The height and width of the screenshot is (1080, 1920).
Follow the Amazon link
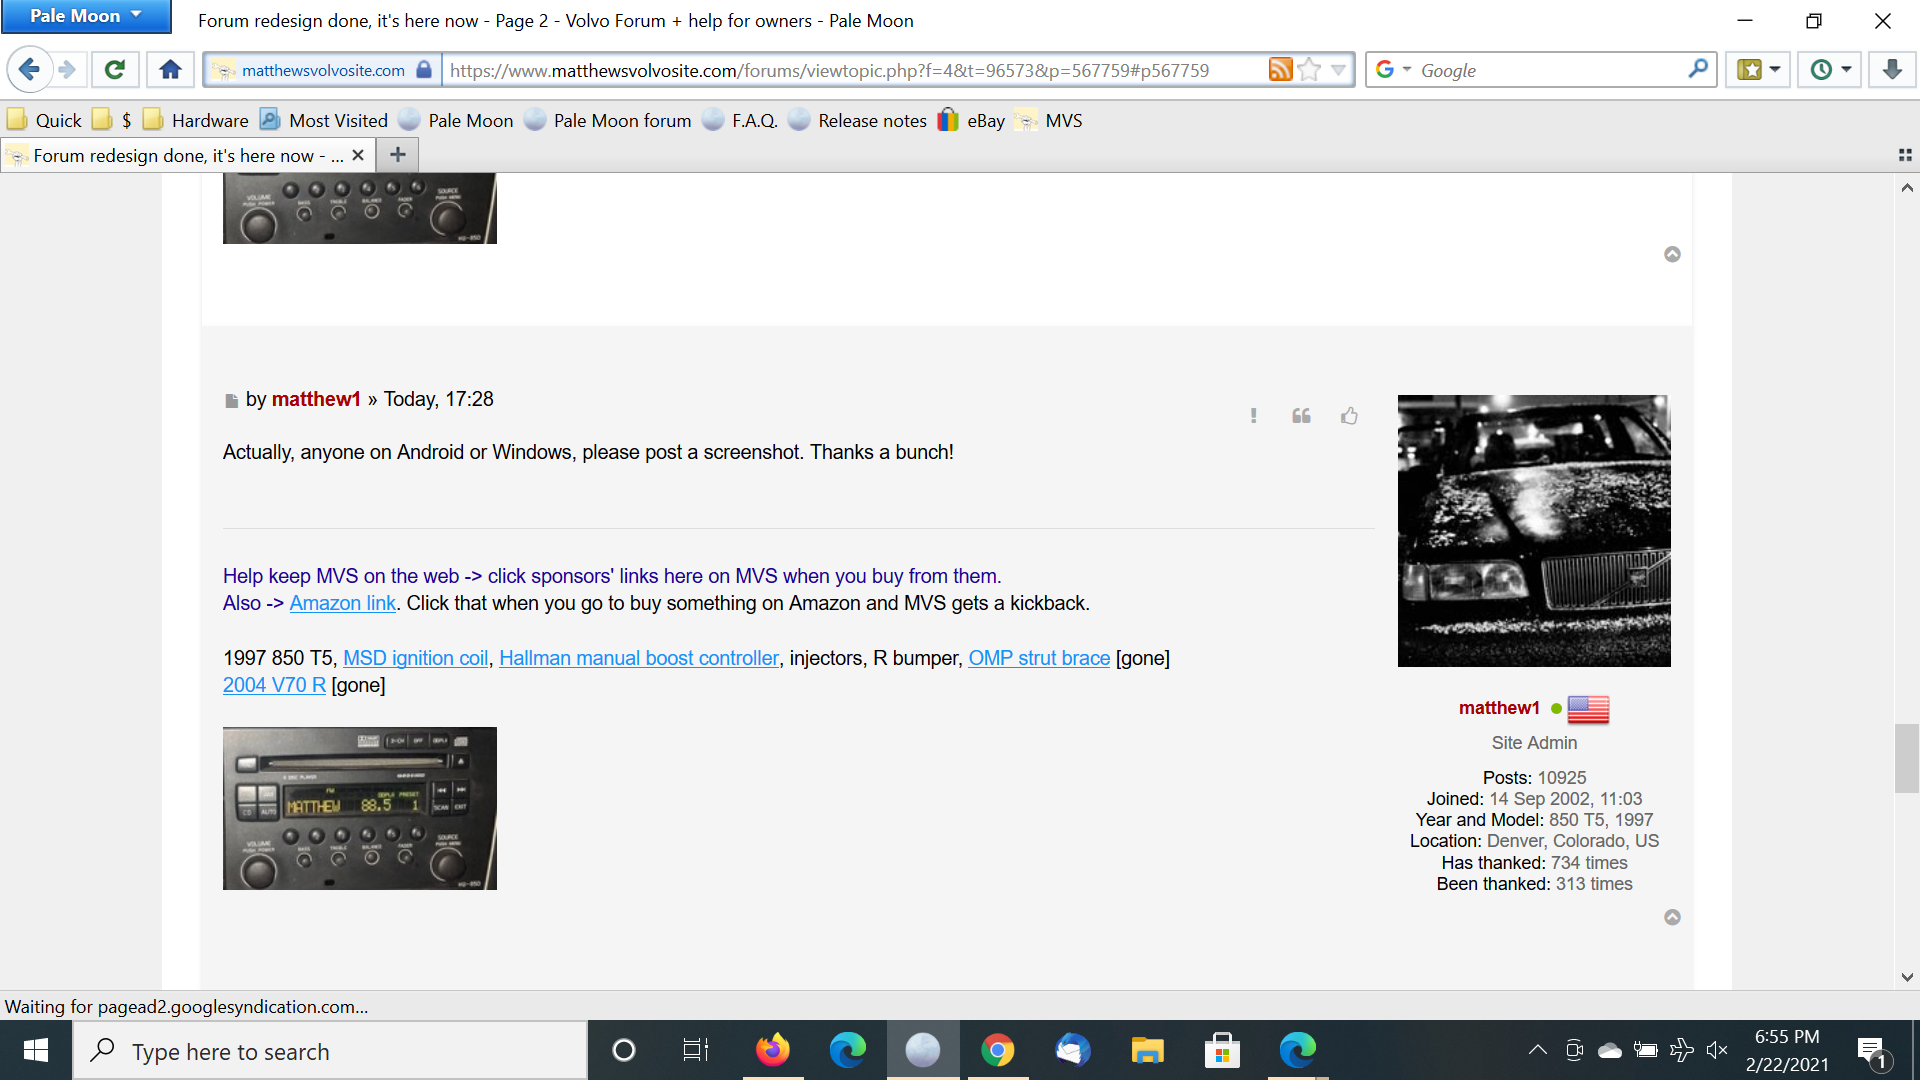pos(342,603)
